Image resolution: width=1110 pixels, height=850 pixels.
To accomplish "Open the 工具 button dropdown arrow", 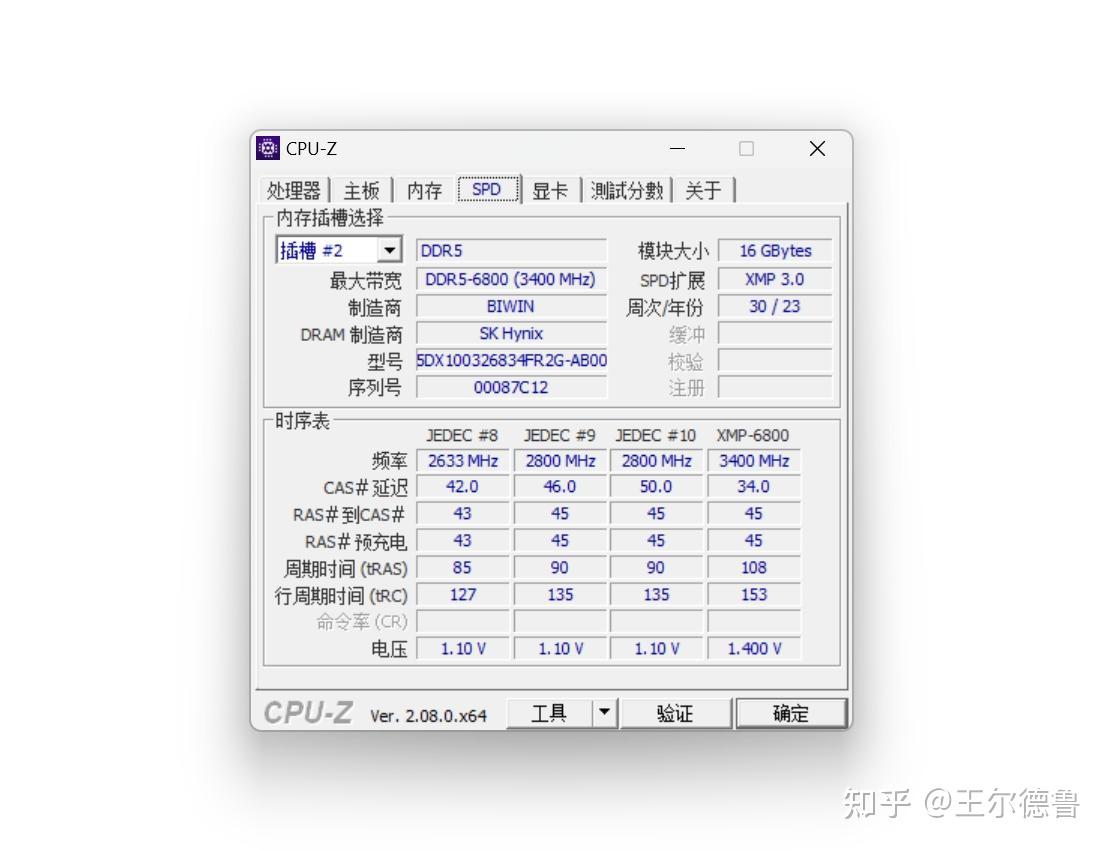I will [605, 713].
